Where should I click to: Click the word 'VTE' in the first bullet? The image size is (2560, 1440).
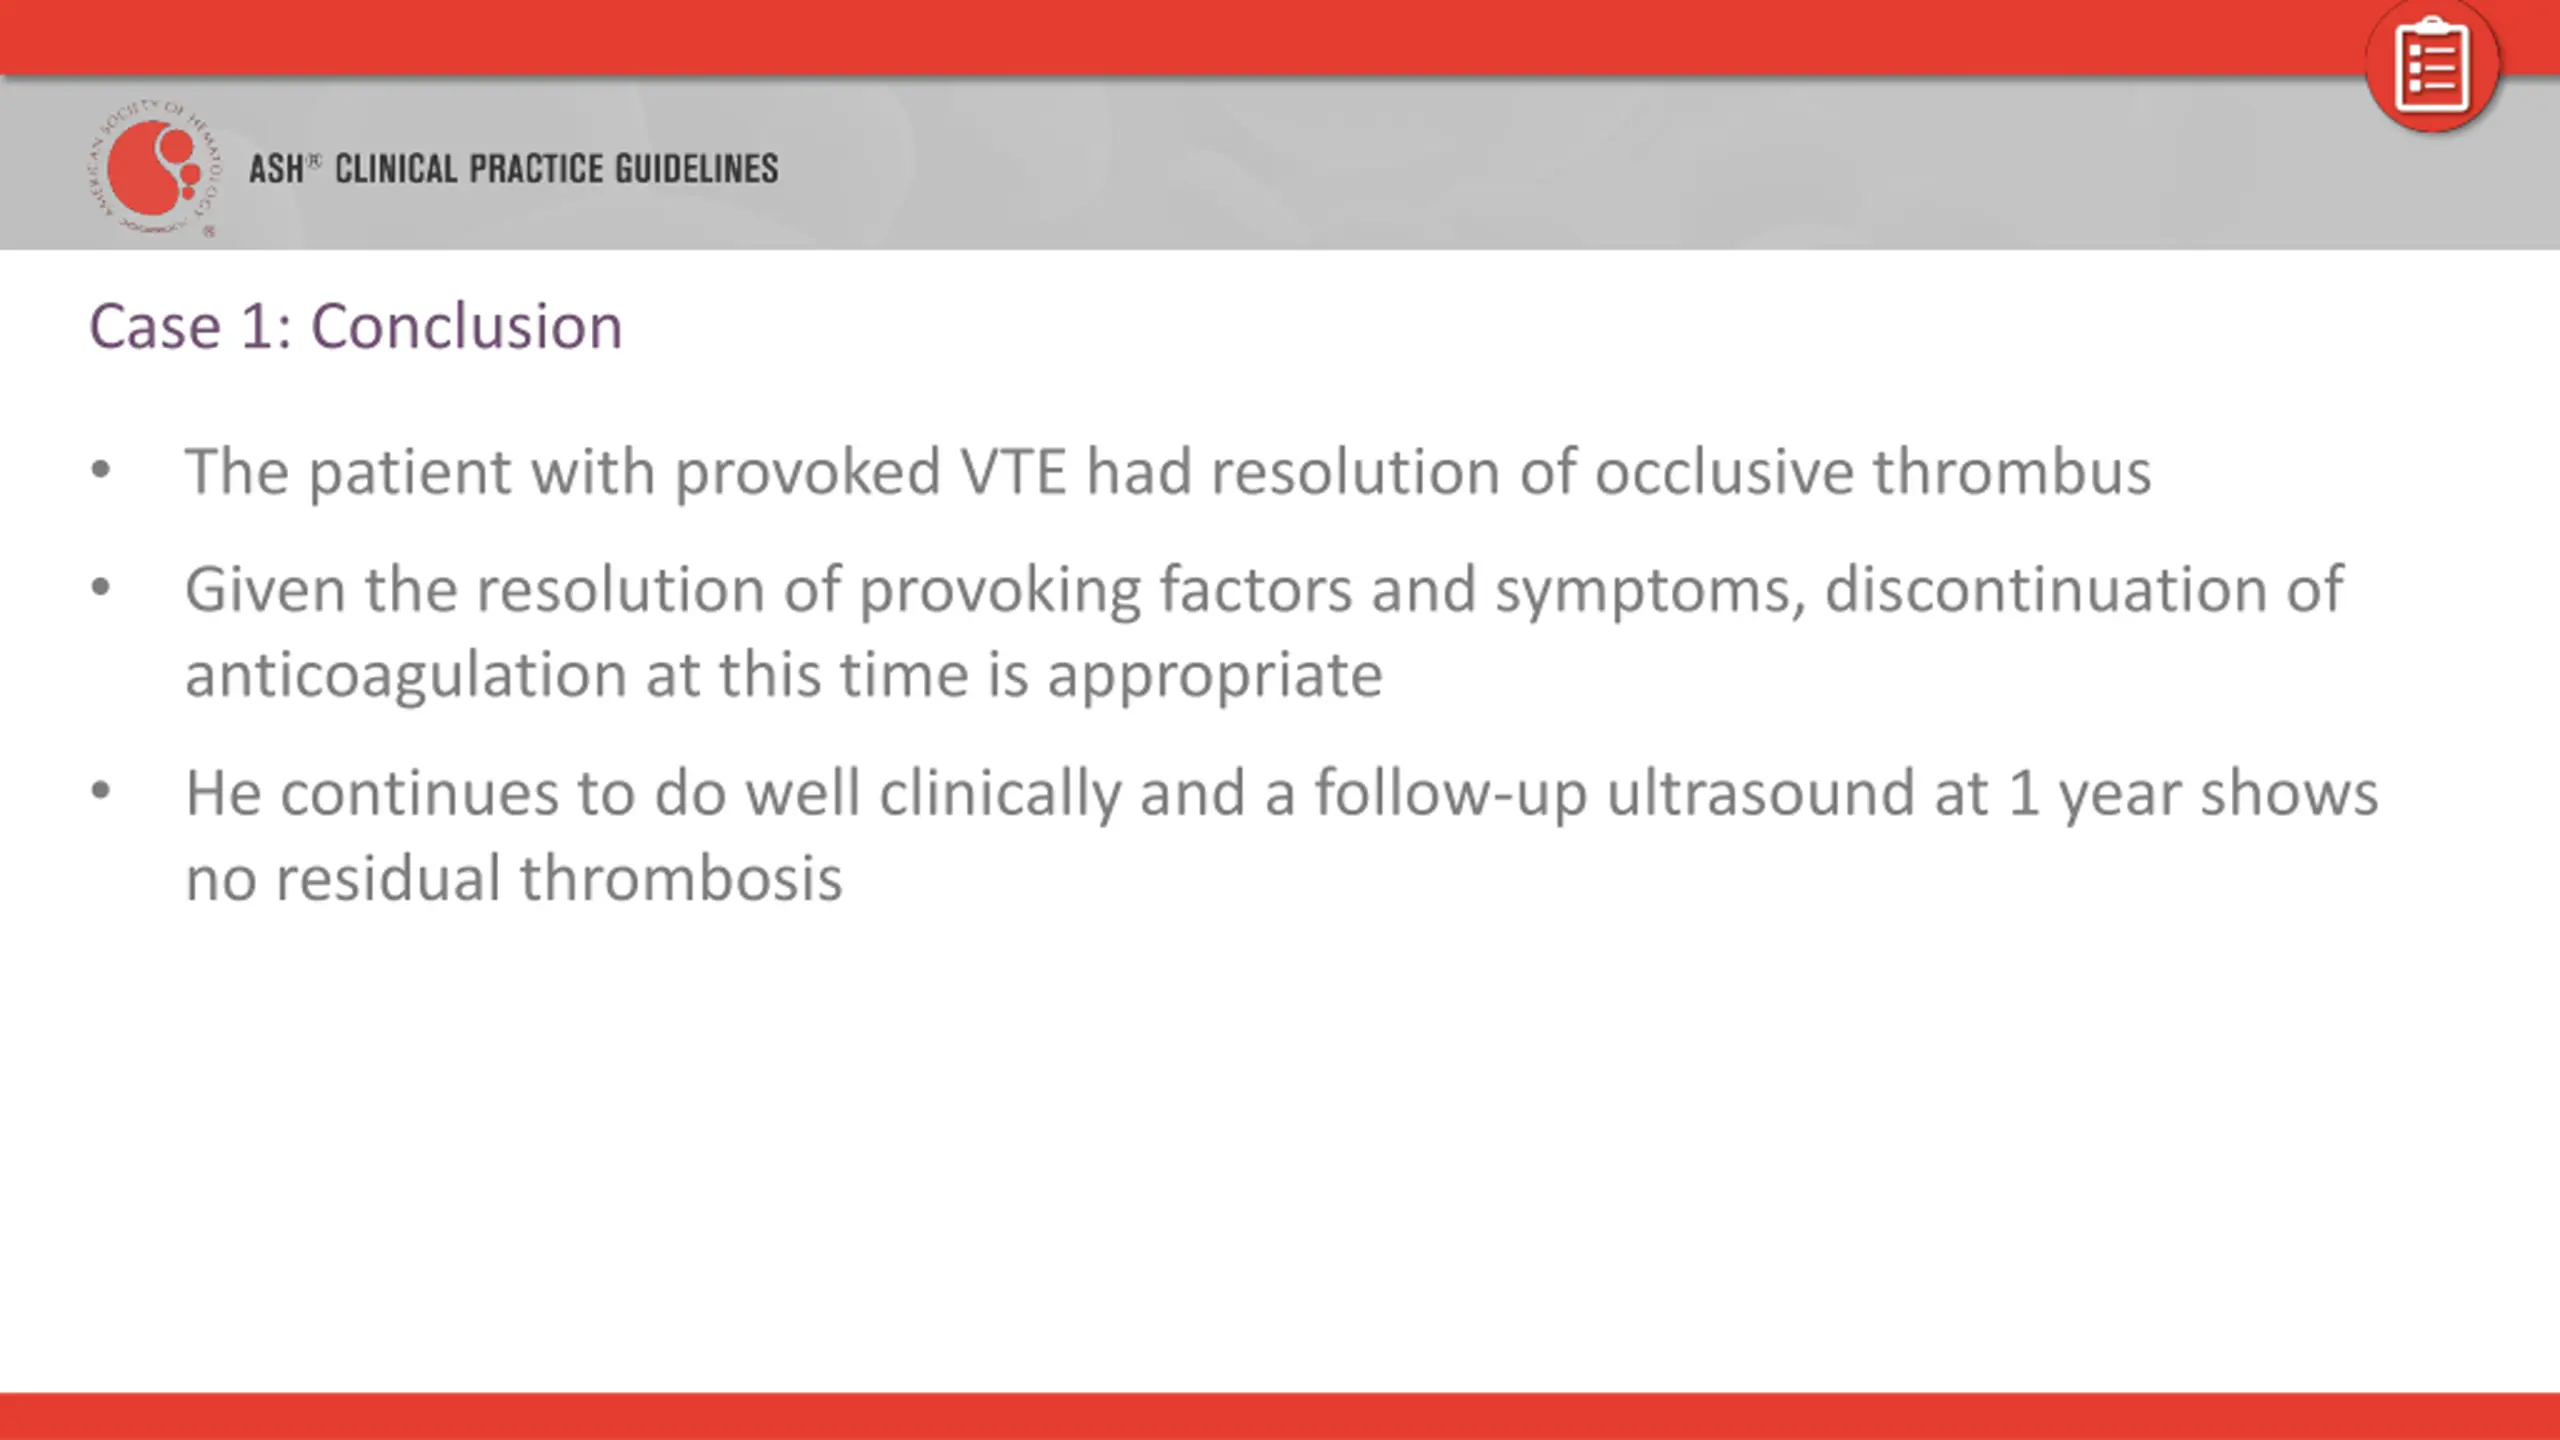click(x=1013, y=472)
